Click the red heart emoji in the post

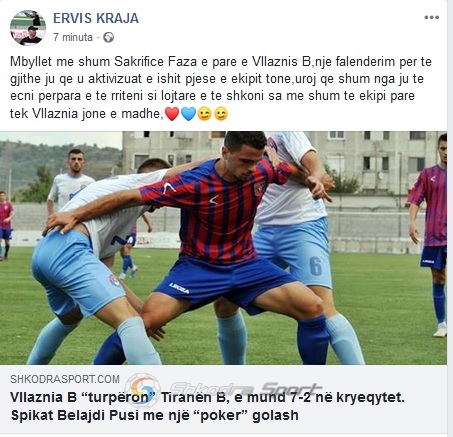click(172, 114)
